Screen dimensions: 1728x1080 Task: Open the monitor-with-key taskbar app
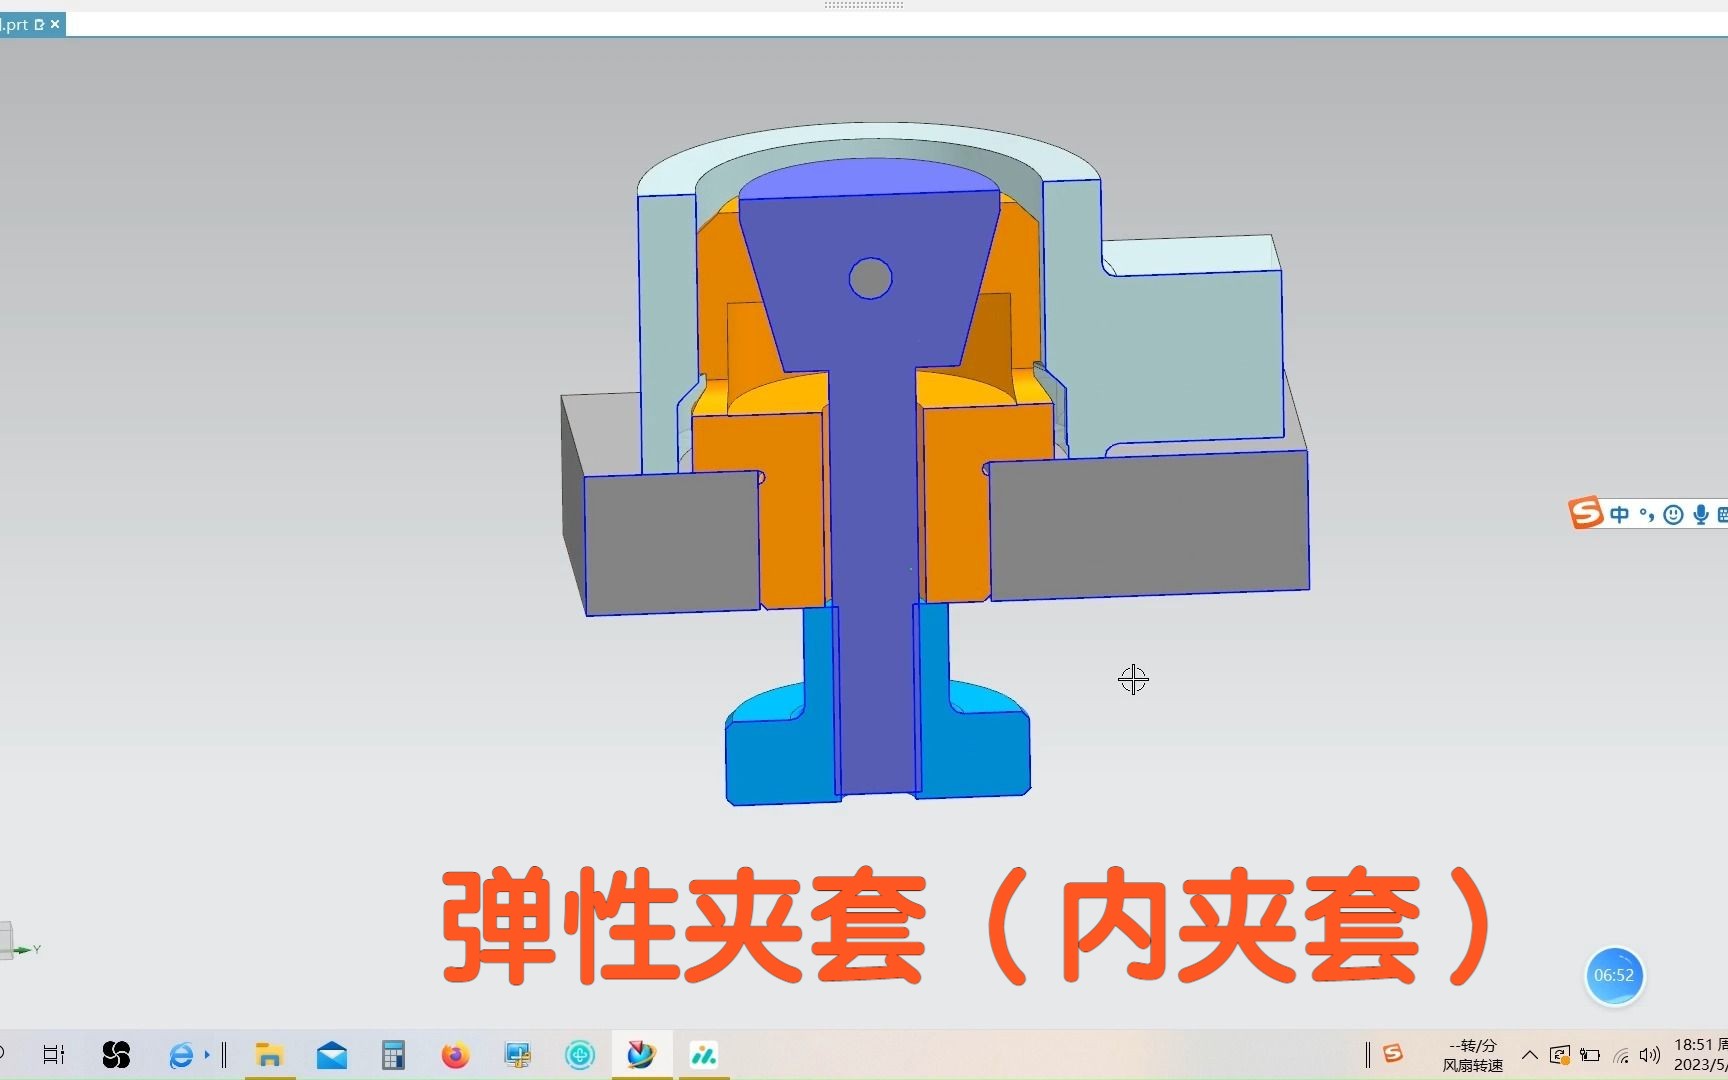point(518,1055)
